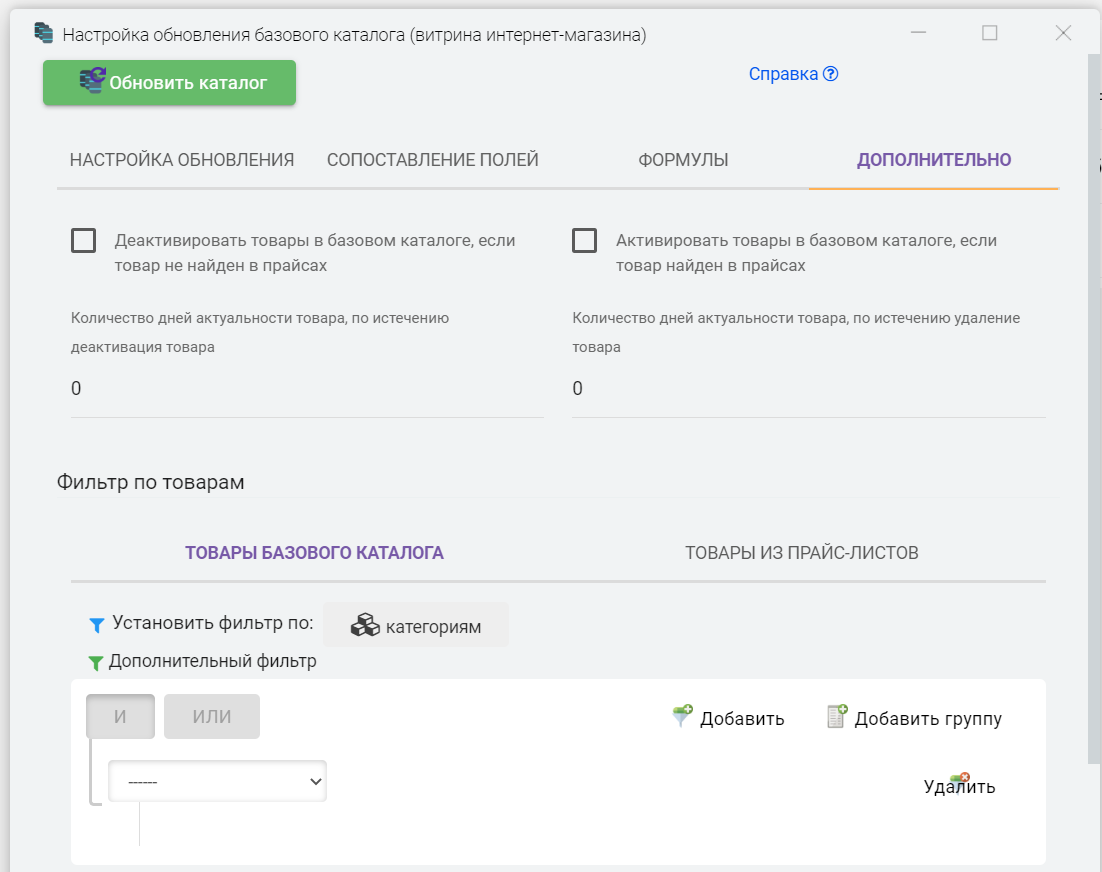This screenshot has width=1102, height=872.
Task: Click the cubes icon next to категориям
Action: [365, 626]
